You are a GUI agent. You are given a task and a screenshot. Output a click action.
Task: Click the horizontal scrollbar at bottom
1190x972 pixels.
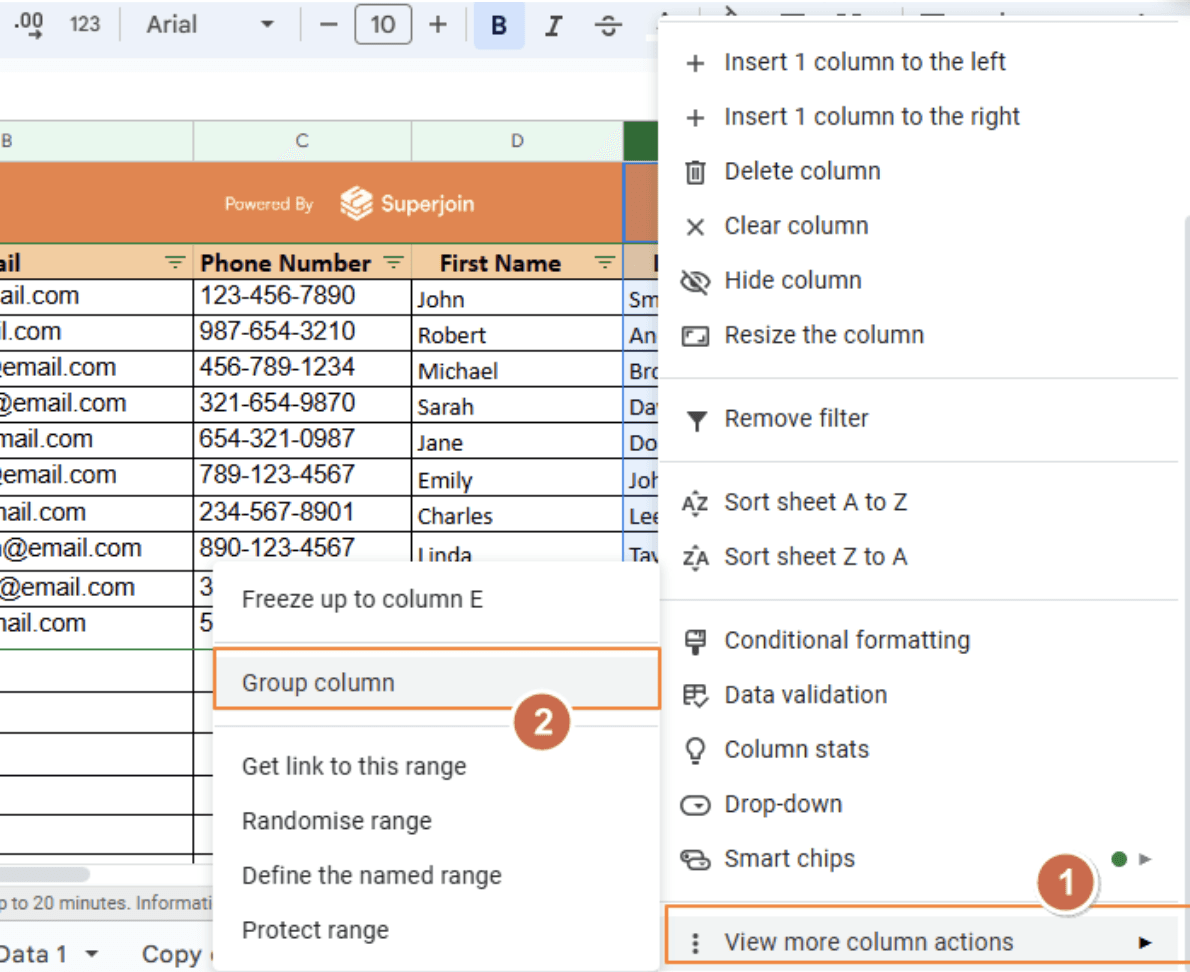pos(45,874)
